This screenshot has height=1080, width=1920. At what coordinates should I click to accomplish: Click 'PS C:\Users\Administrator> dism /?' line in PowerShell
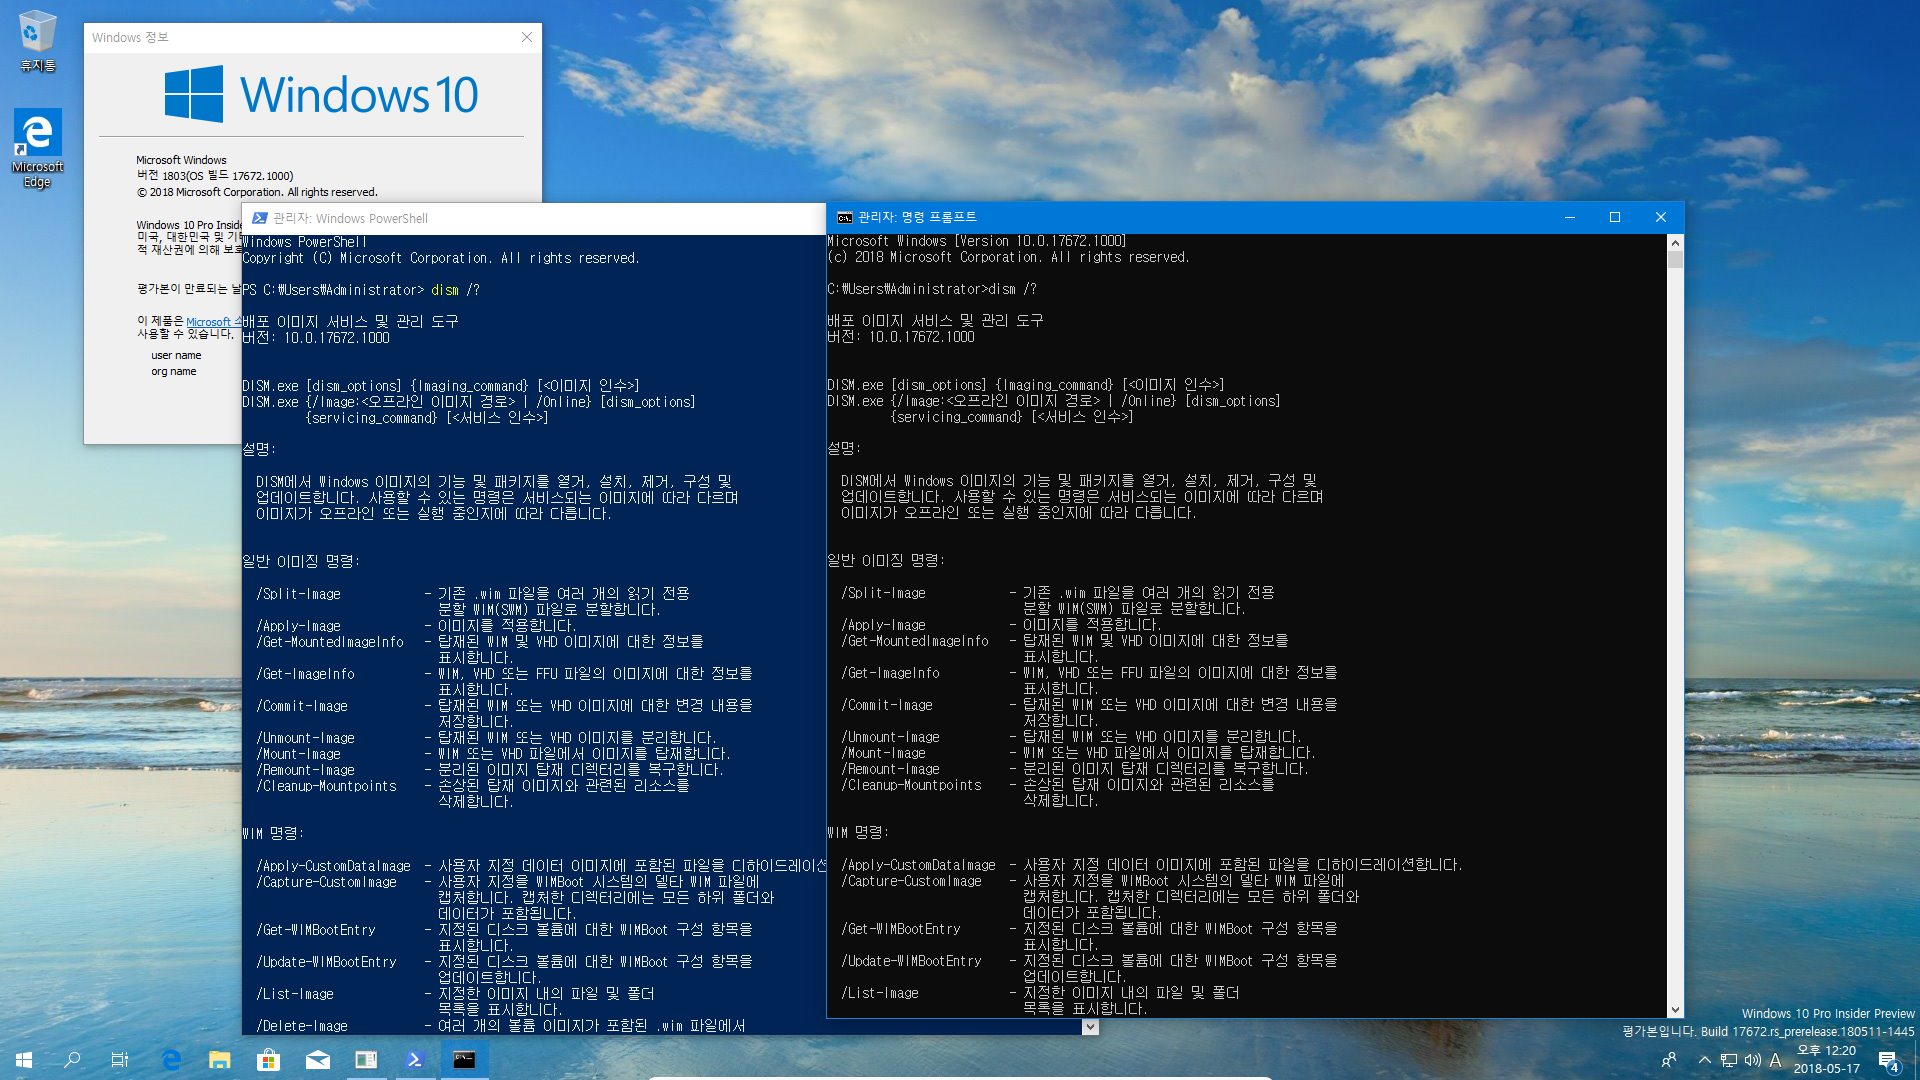(361, 290)
